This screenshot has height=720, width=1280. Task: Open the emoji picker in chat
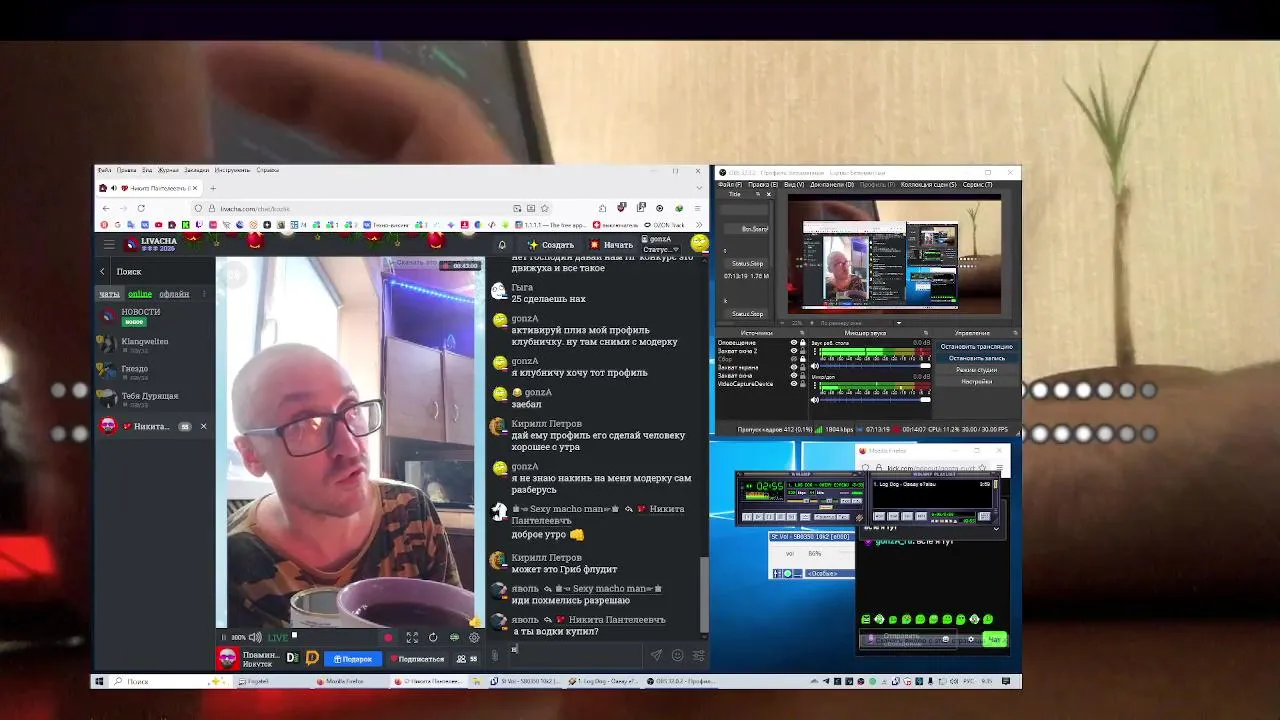tap(677, 655)
